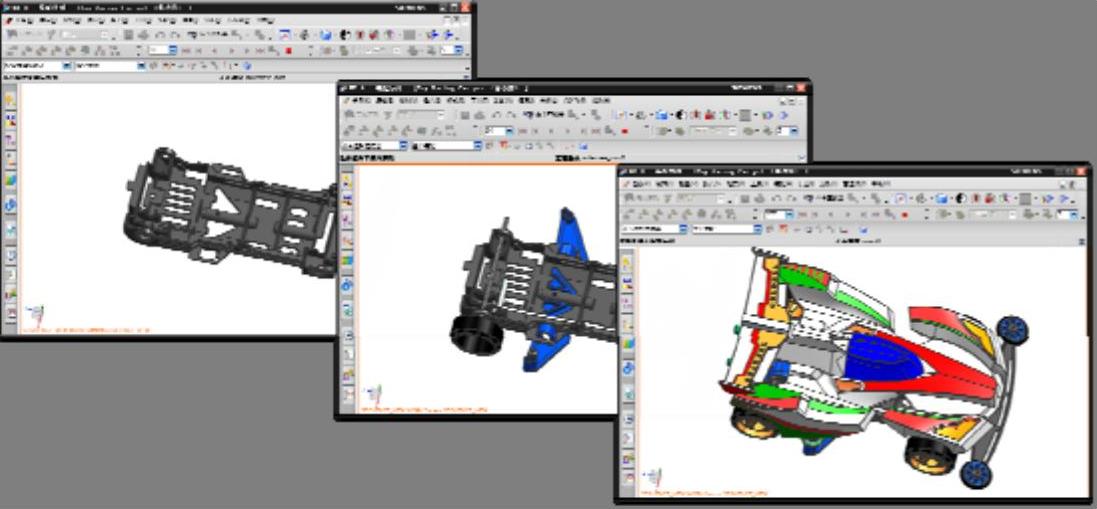Click the blue circle icon in front window sidebar
Screen dimensions: 1097x509
[628, 368]
